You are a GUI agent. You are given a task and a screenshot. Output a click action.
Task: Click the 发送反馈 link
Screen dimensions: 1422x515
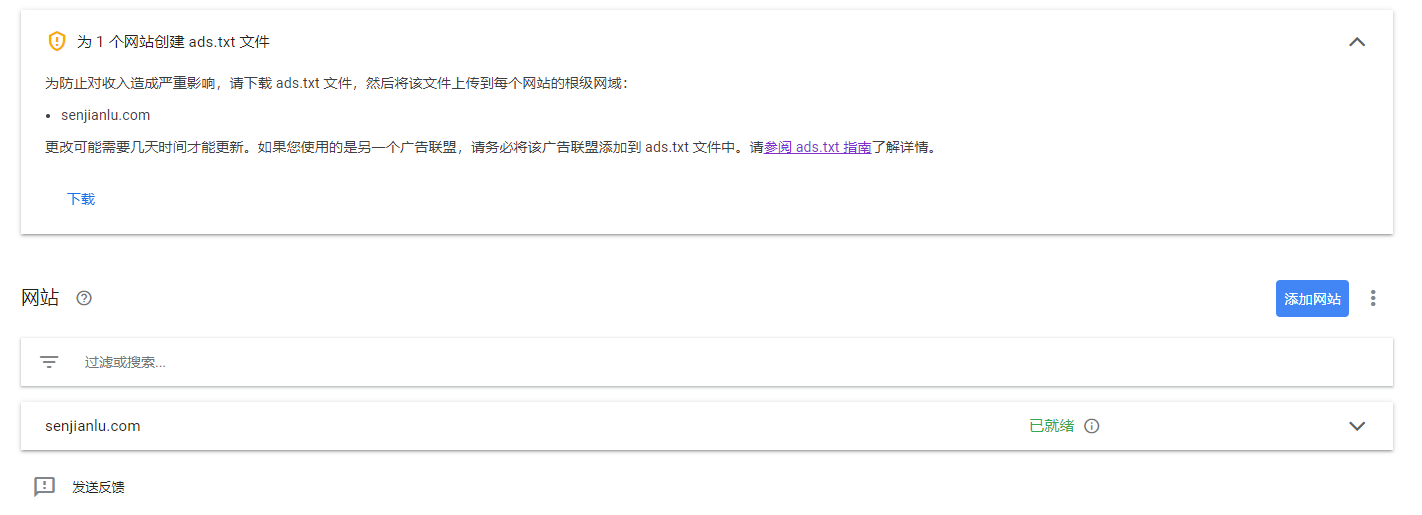98,487
